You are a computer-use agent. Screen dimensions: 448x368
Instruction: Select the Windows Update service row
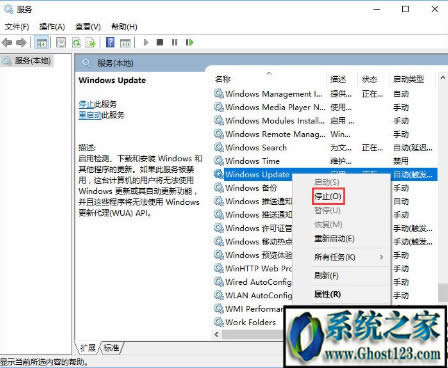325,174
